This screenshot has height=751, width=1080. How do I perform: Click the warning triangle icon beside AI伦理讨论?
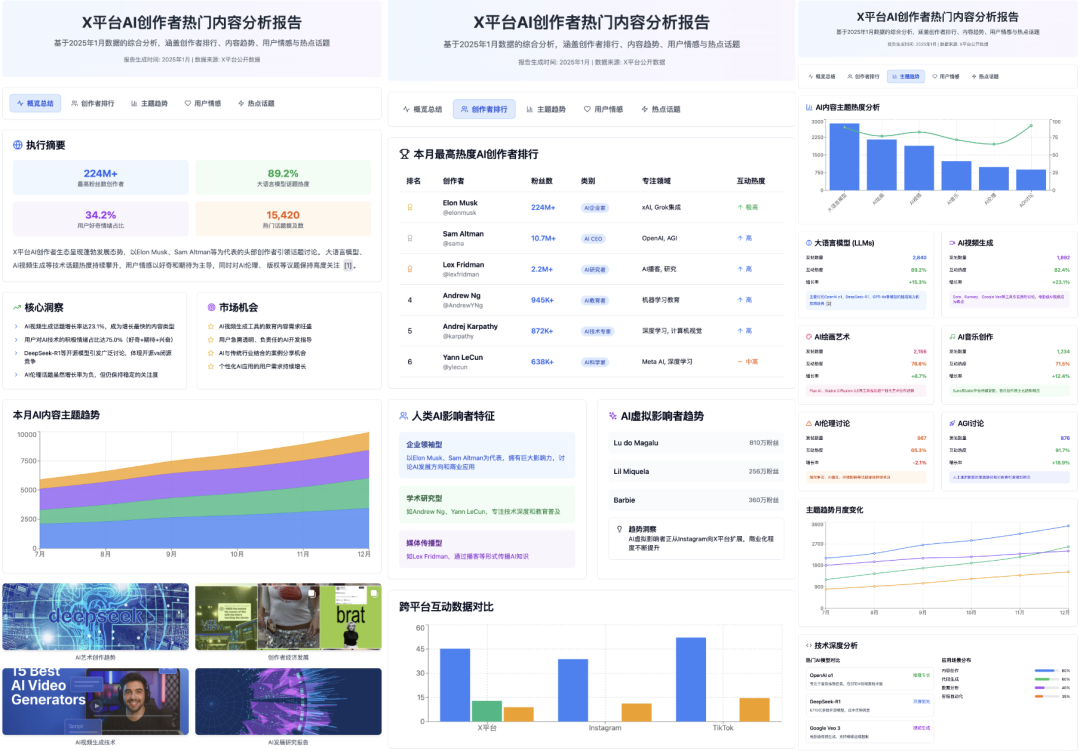[x=809, y=424]
